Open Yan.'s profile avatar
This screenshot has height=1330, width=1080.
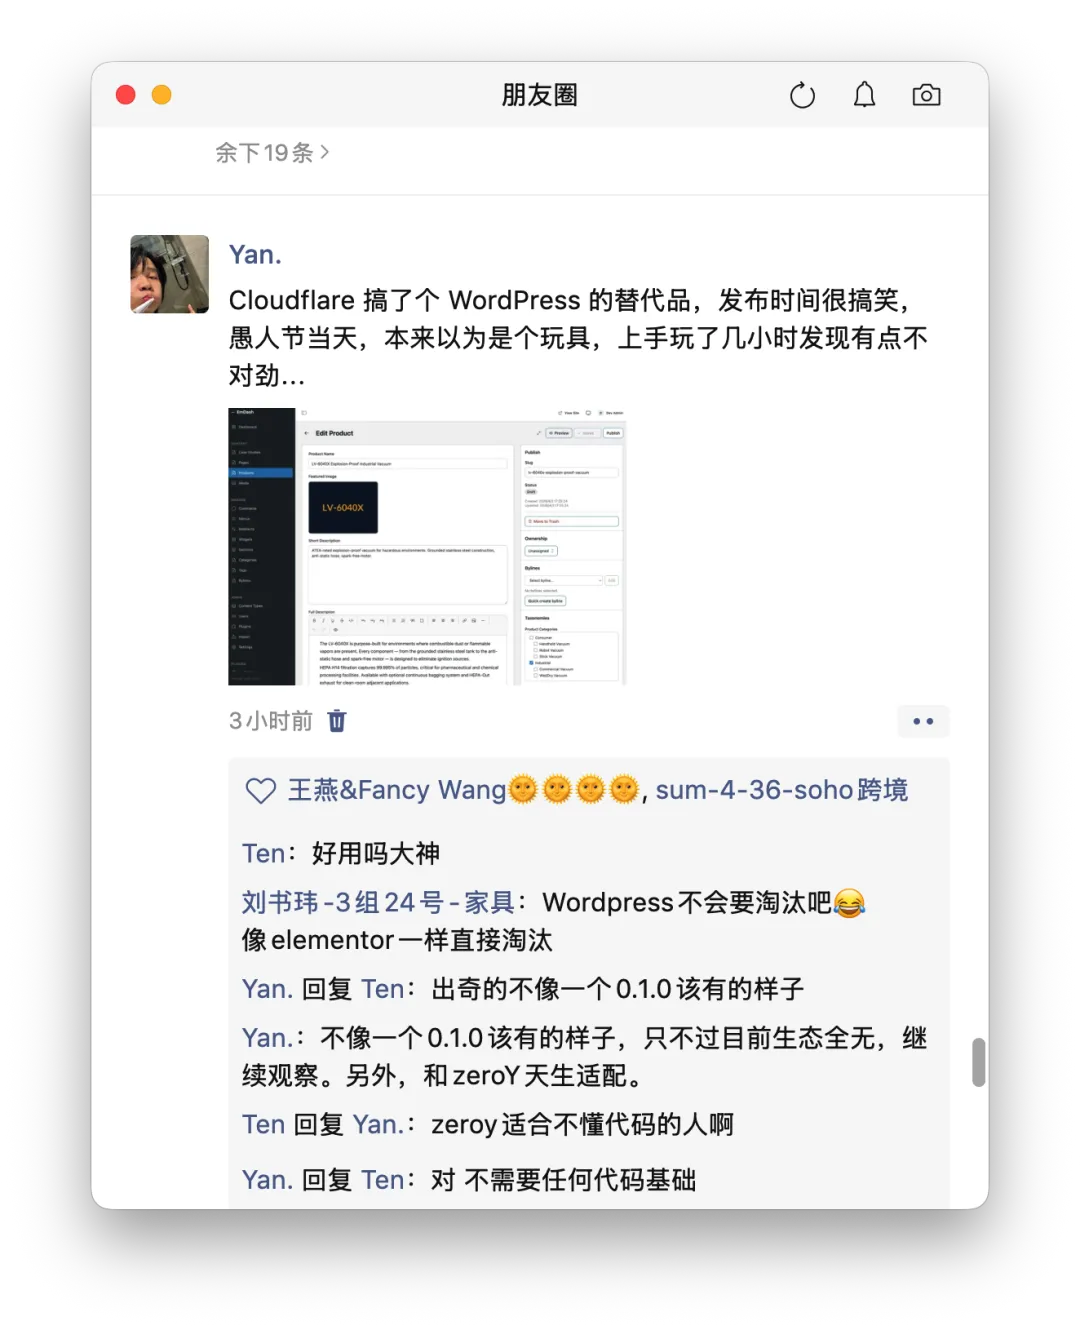(170, 274)
